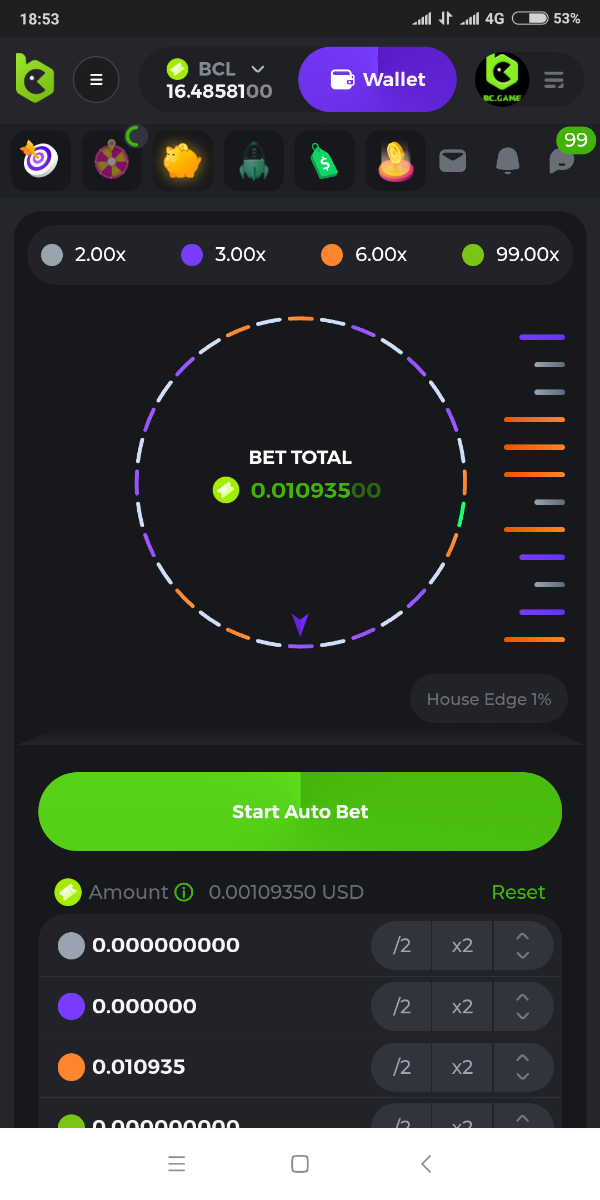600x1200 pixels.
Task: Open the rocket crash game icon
Action: coord(253,160)
